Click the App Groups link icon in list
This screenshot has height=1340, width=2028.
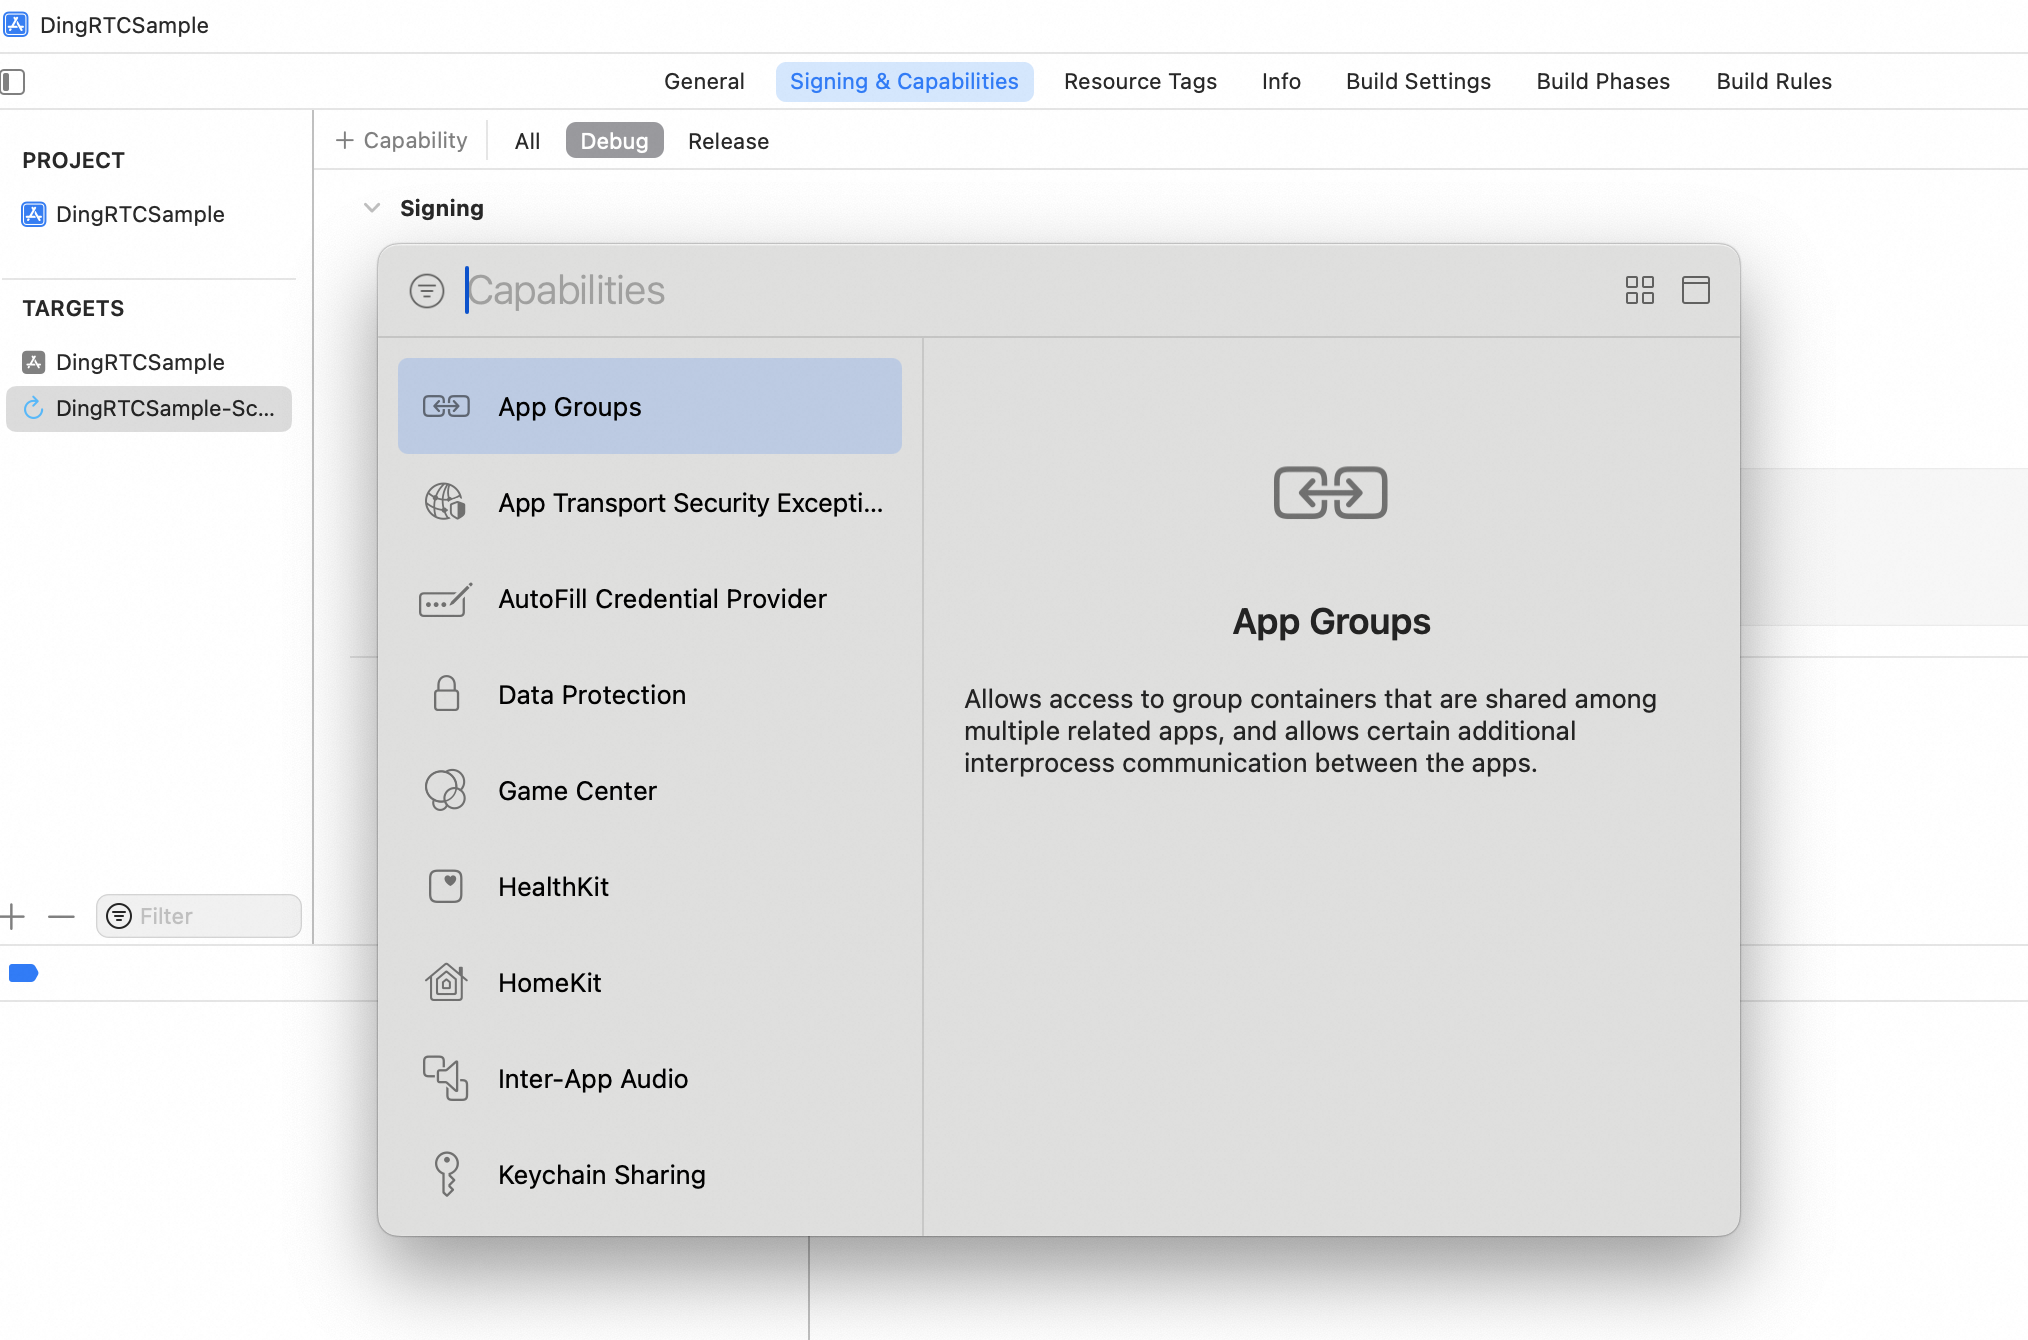(446, 406)
